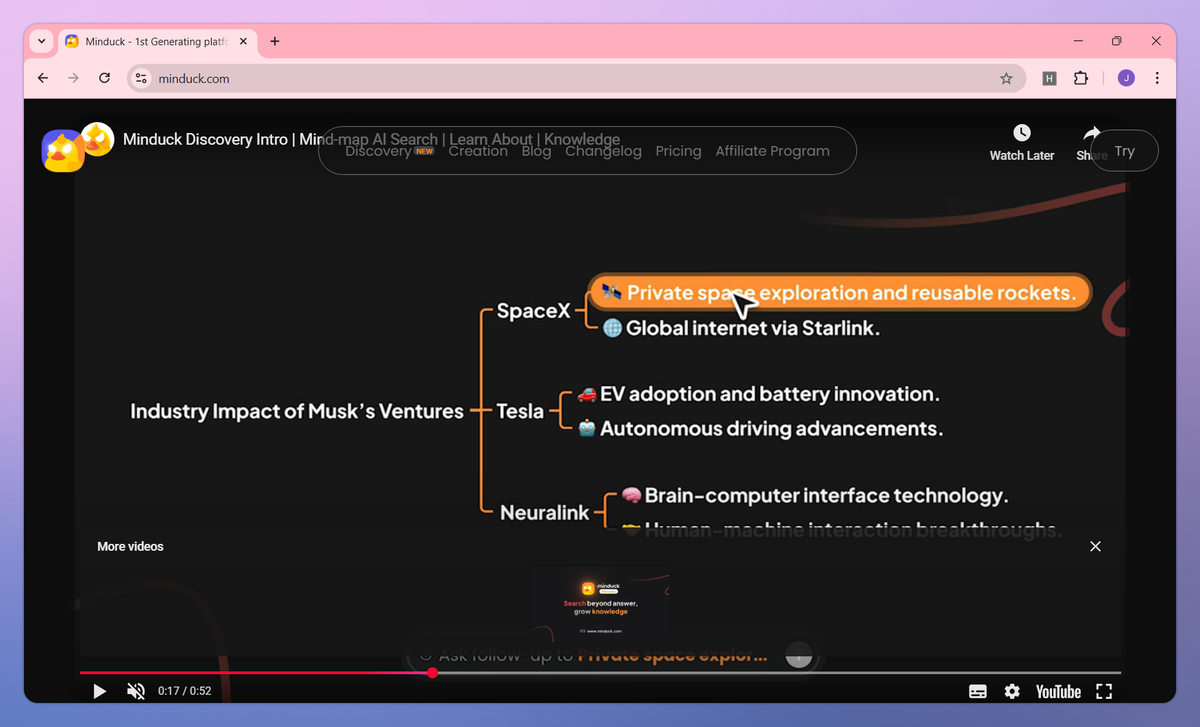
Task: Go forward in browser history
Action: (x=73, y=78)
